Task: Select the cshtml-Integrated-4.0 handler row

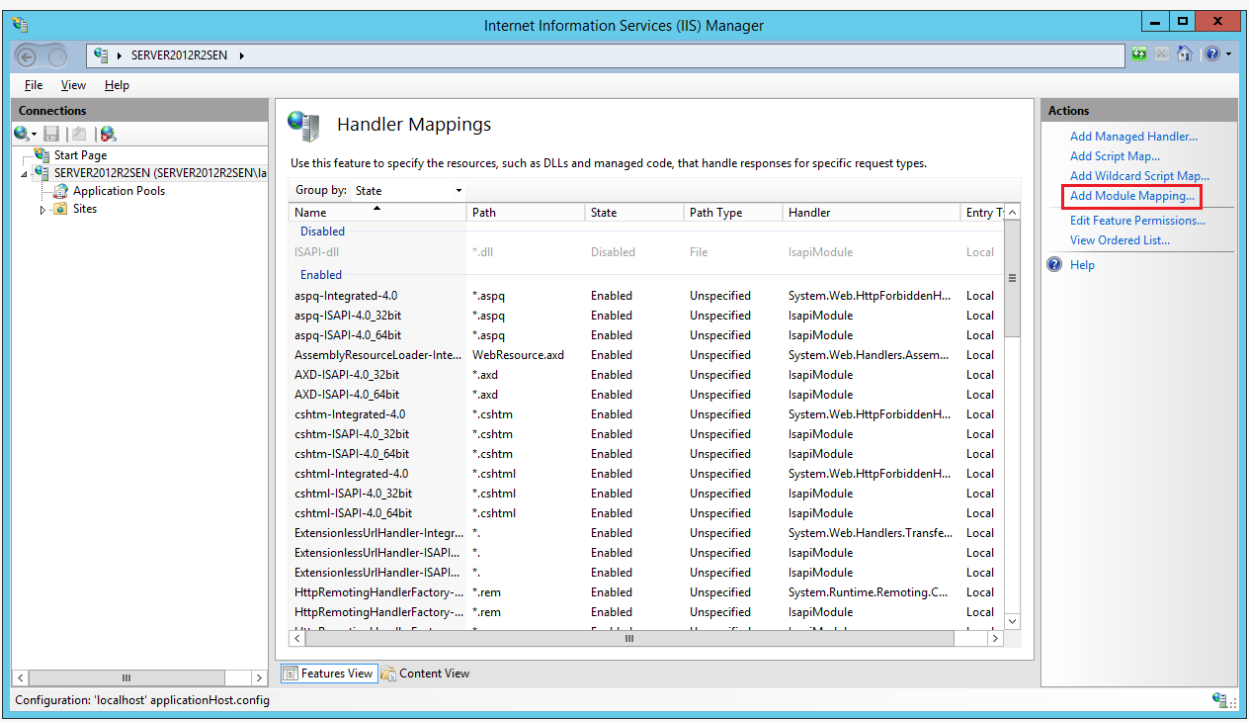Action: pos(351,474)
